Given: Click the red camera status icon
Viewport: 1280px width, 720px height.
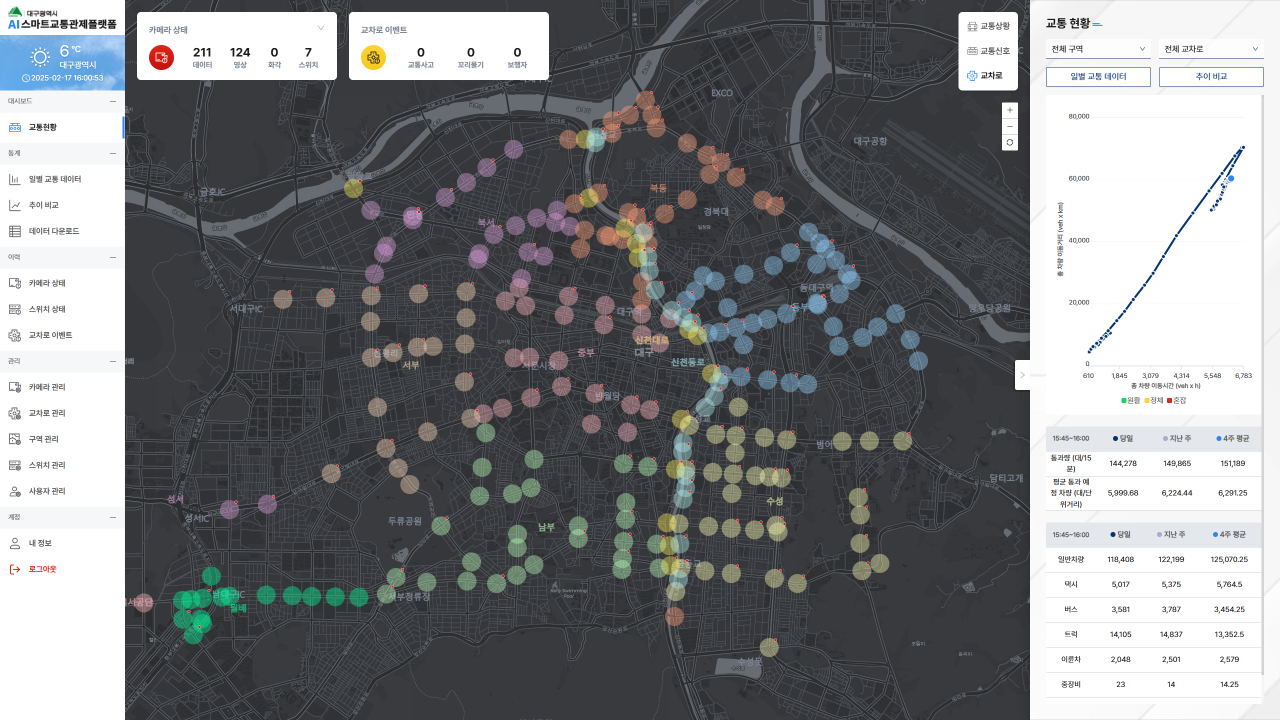Looking at the screenshot, I should click(x=161, y=58).
